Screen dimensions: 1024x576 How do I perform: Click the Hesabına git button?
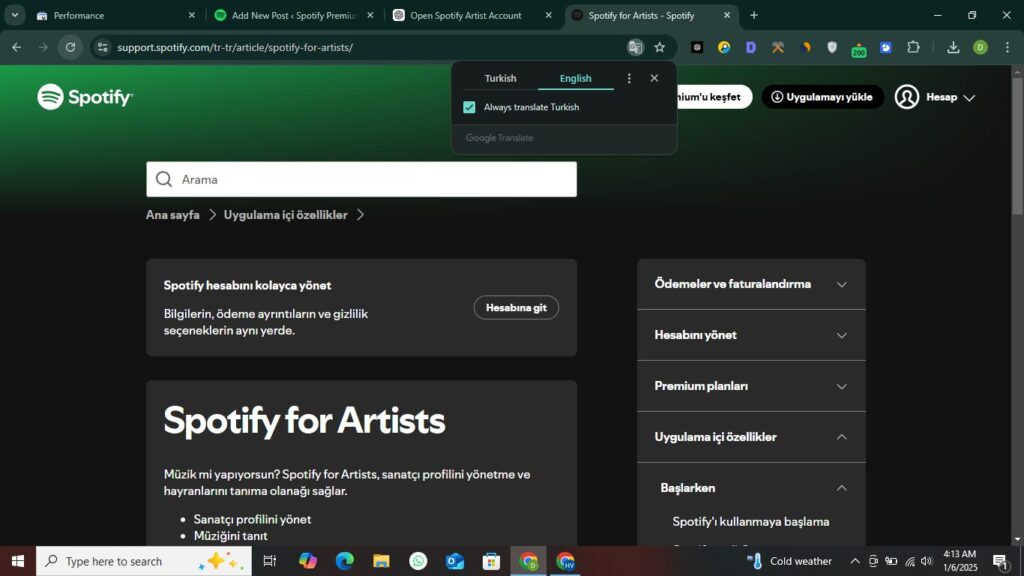[516, 308]
